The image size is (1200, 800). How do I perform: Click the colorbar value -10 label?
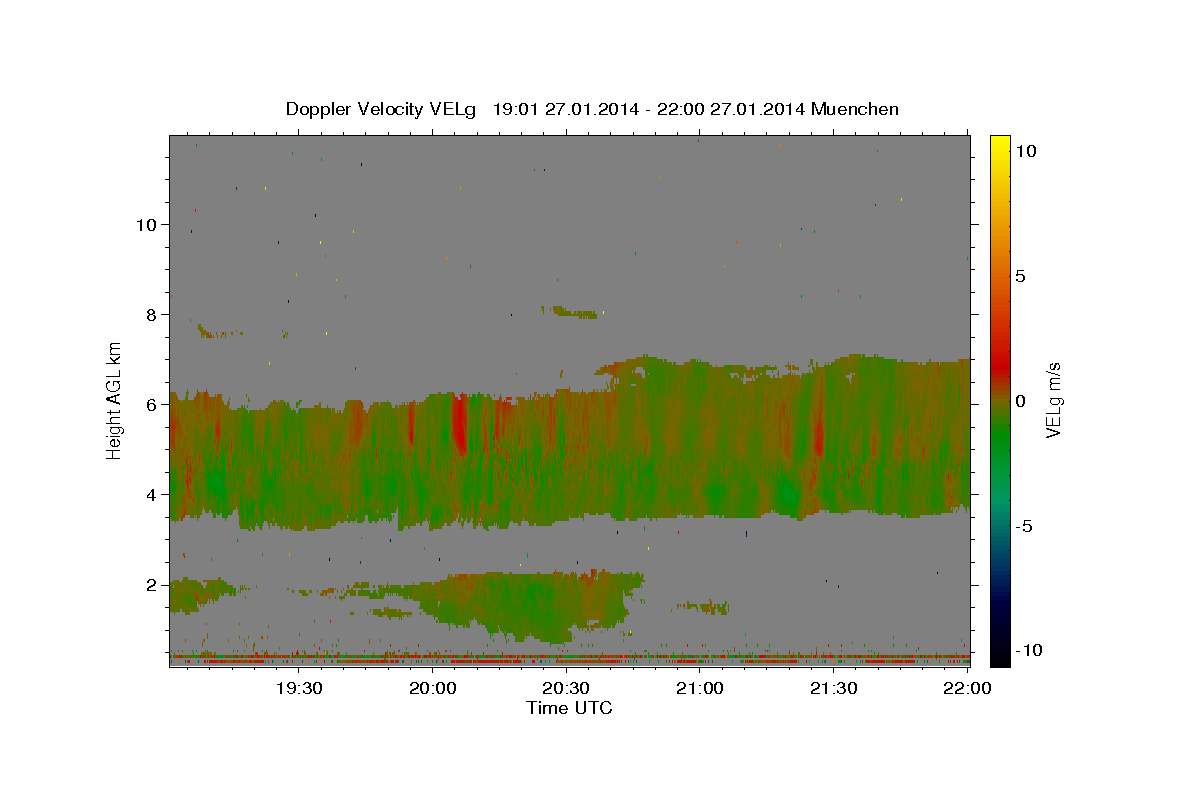click(x=1027, y=650)
